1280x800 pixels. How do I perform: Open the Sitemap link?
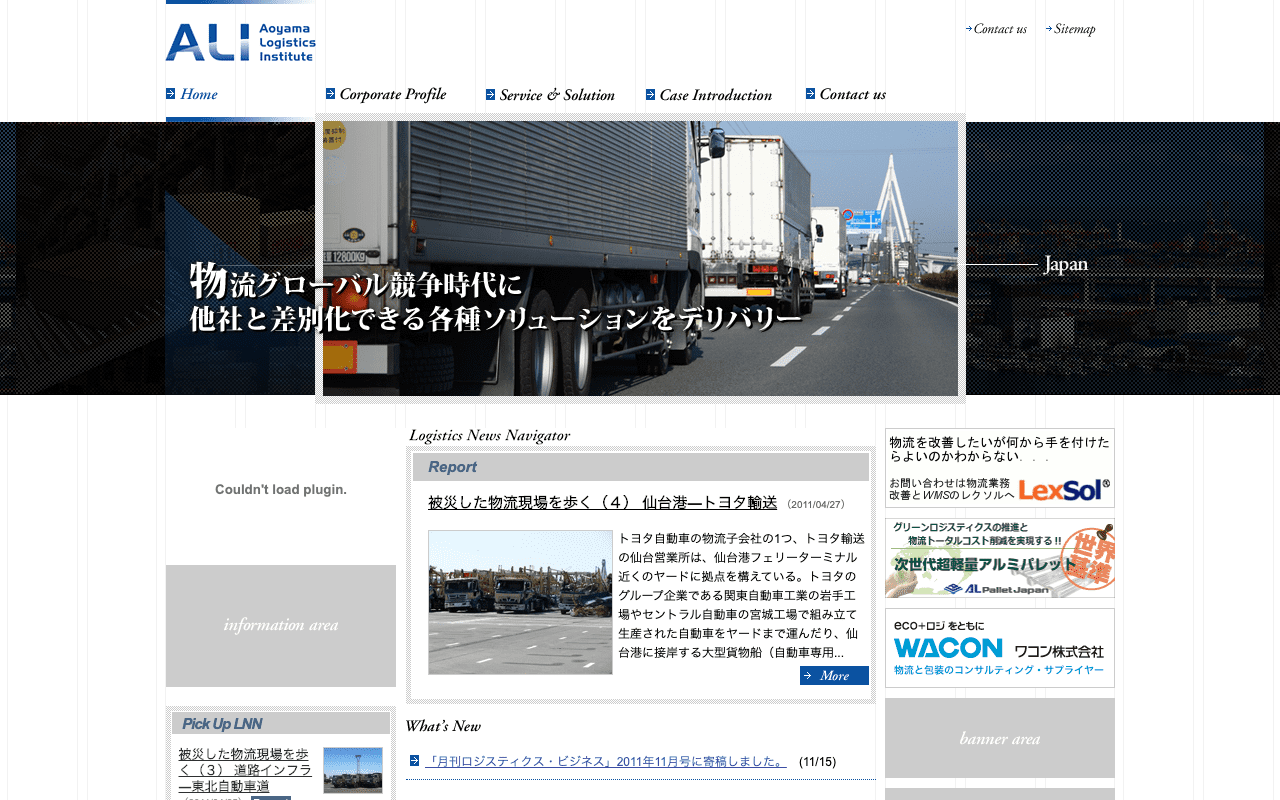1074,29
